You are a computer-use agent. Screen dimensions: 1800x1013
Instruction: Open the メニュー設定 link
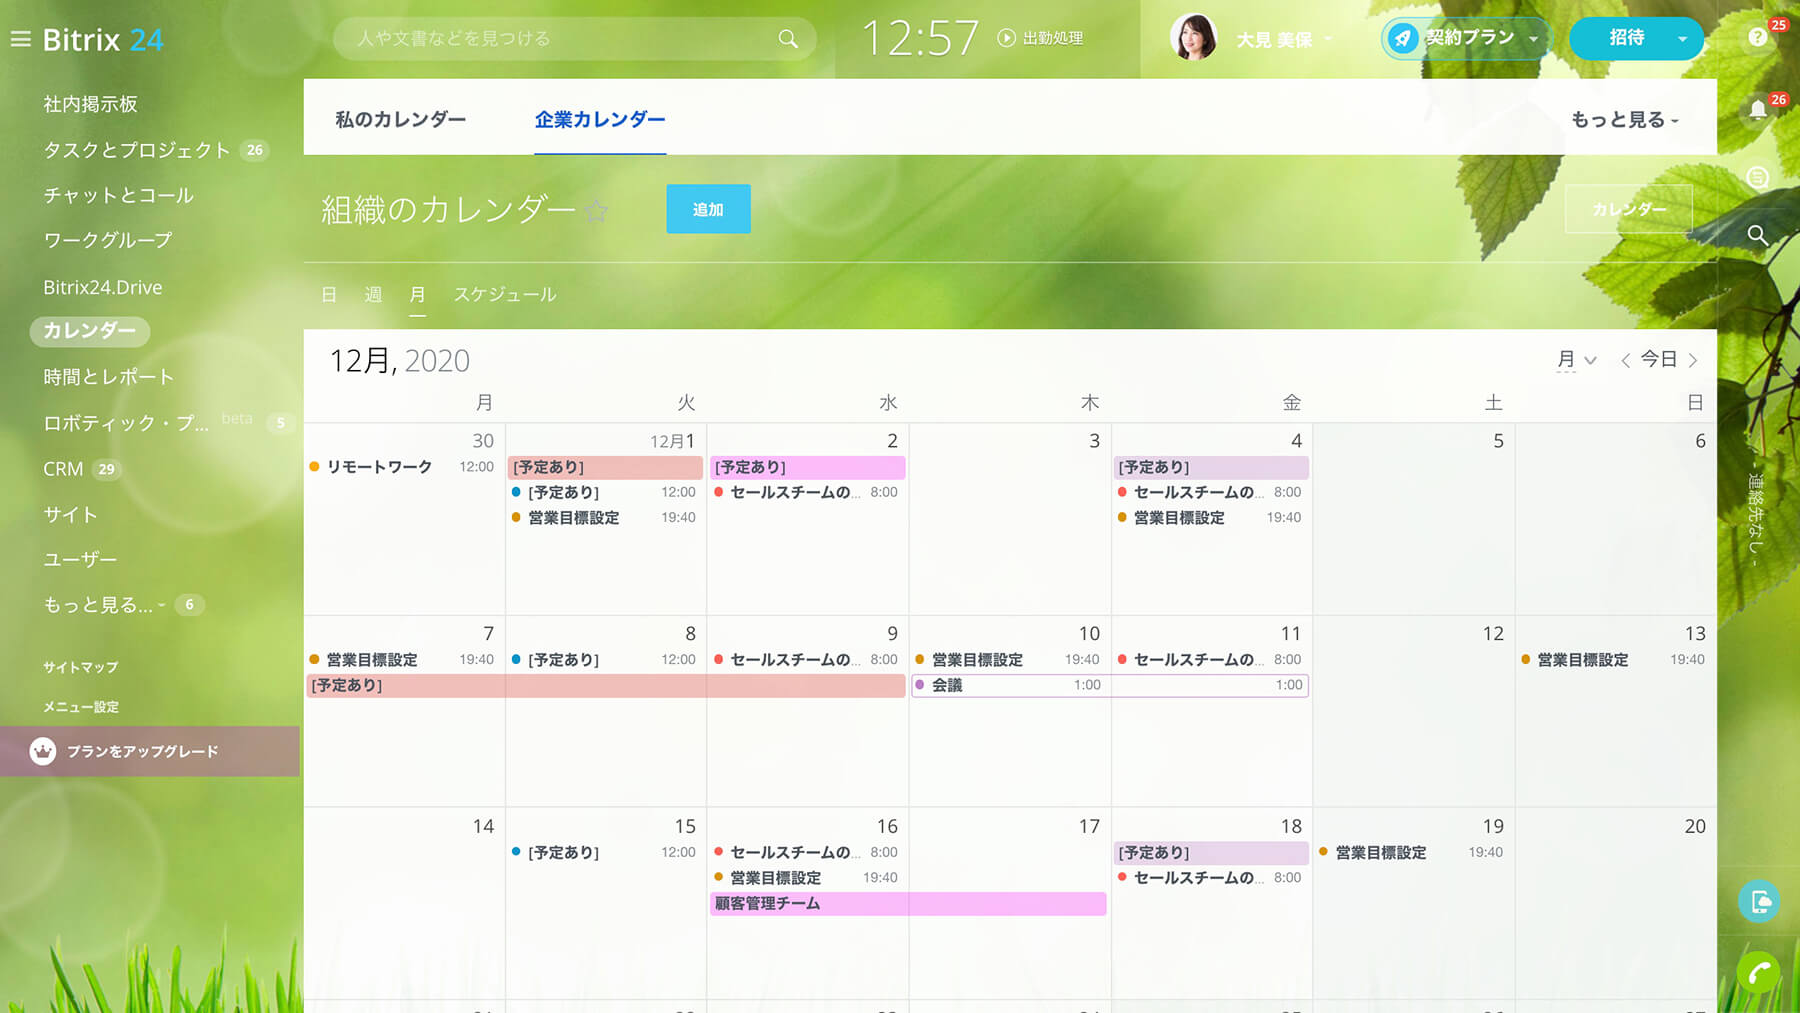pyautogui.click(x=80, y=707)
